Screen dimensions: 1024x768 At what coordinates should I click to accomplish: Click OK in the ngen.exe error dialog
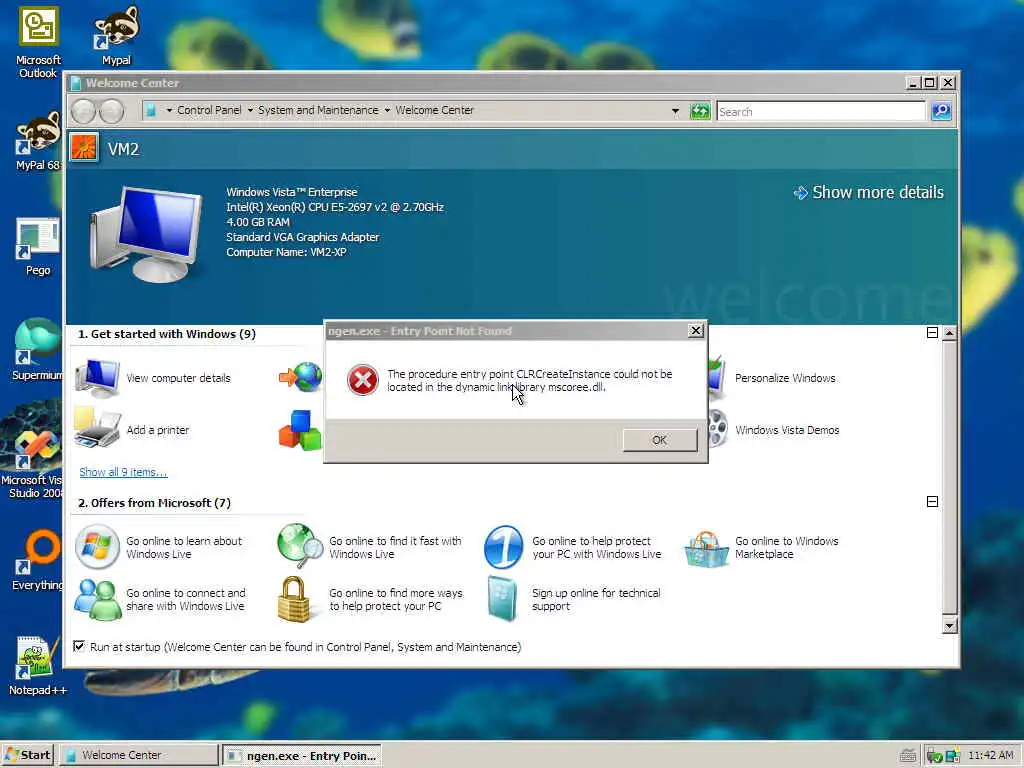click(660, 440)
